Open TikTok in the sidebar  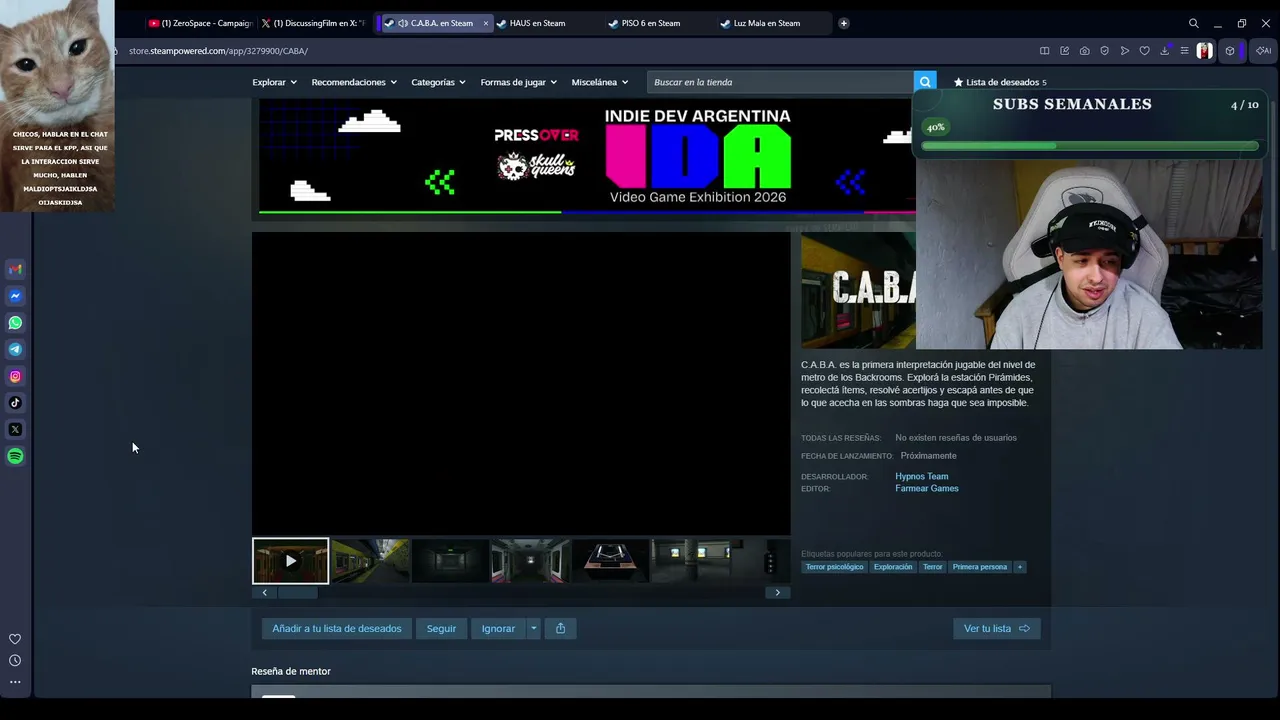(x=15, y=403)
